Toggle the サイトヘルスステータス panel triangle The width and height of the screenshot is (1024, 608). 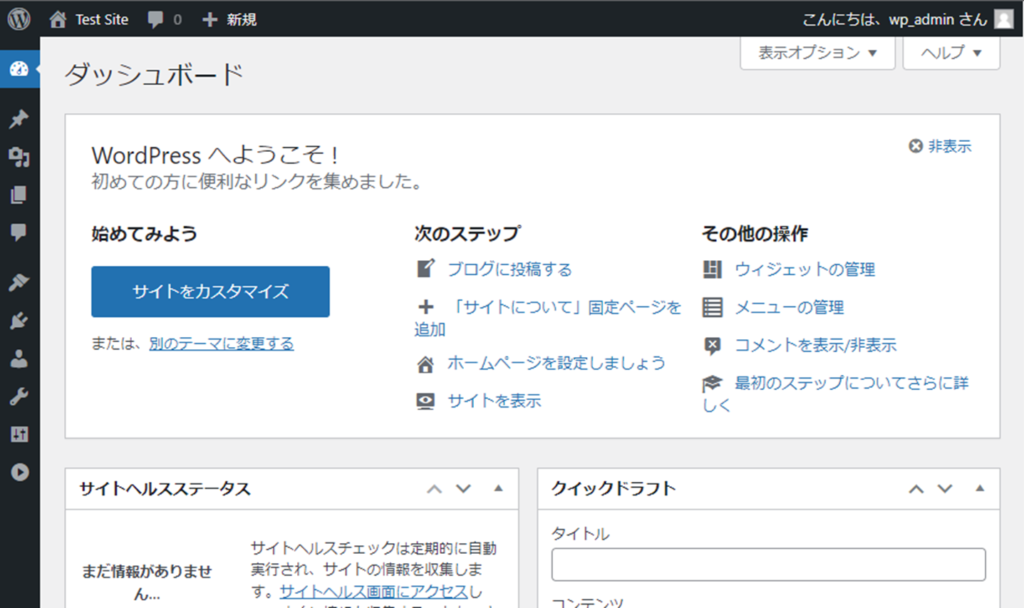498,489
